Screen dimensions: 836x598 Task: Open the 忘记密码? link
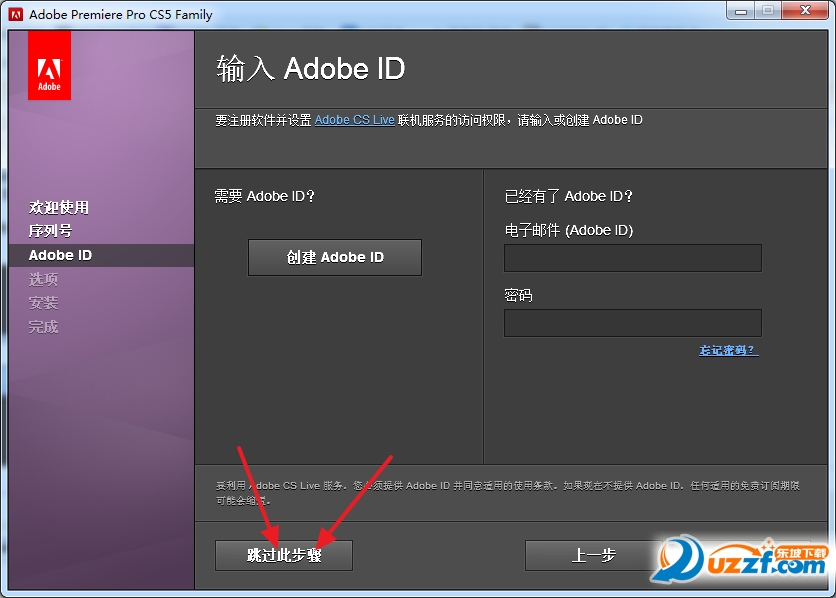tap(729, 350)
